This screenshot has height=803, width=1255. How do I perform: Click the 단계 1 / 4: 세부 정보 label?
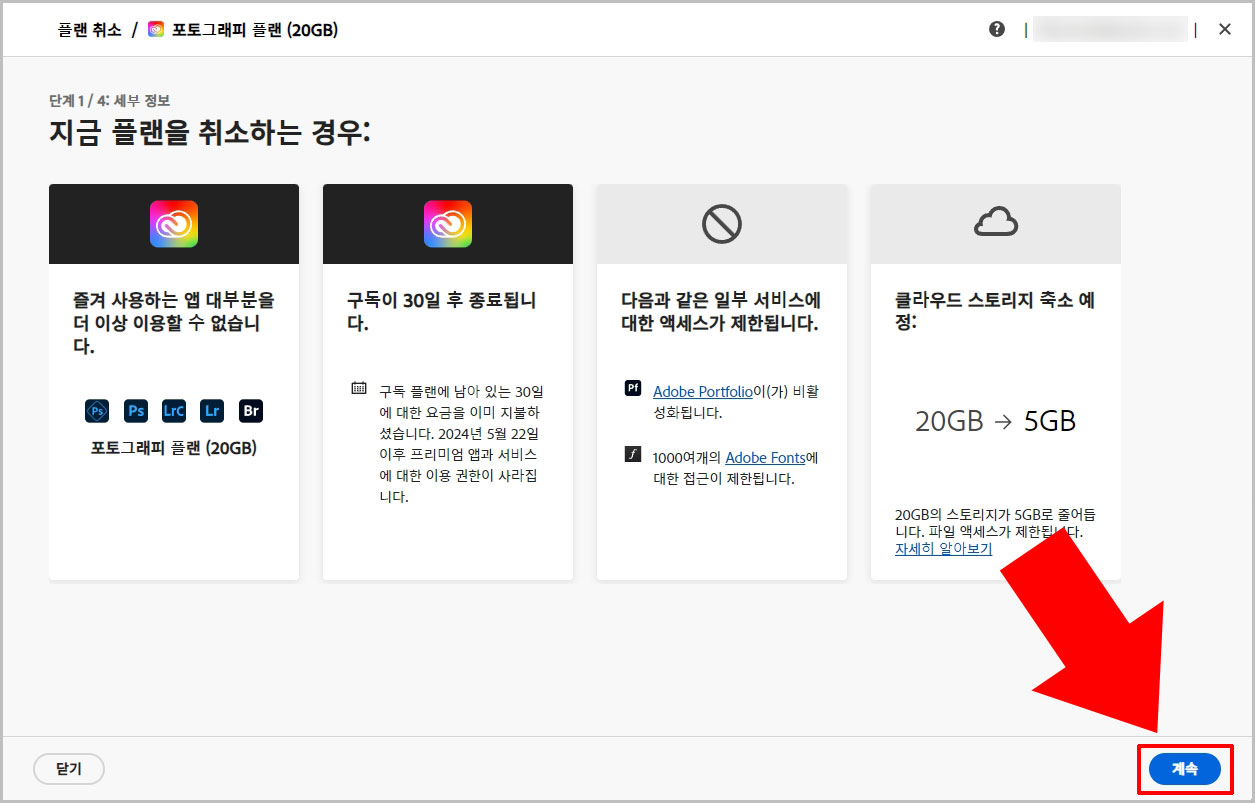coord(109,101)
